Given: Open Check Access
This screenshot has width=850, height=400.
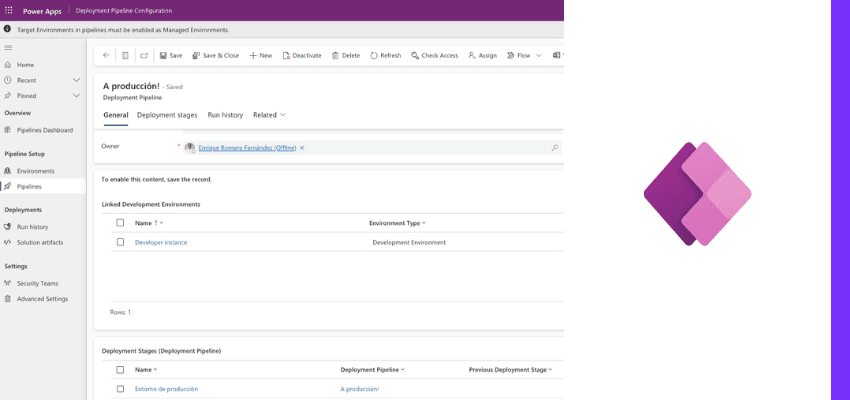Looking at the screenshot, I should (435, 55).
